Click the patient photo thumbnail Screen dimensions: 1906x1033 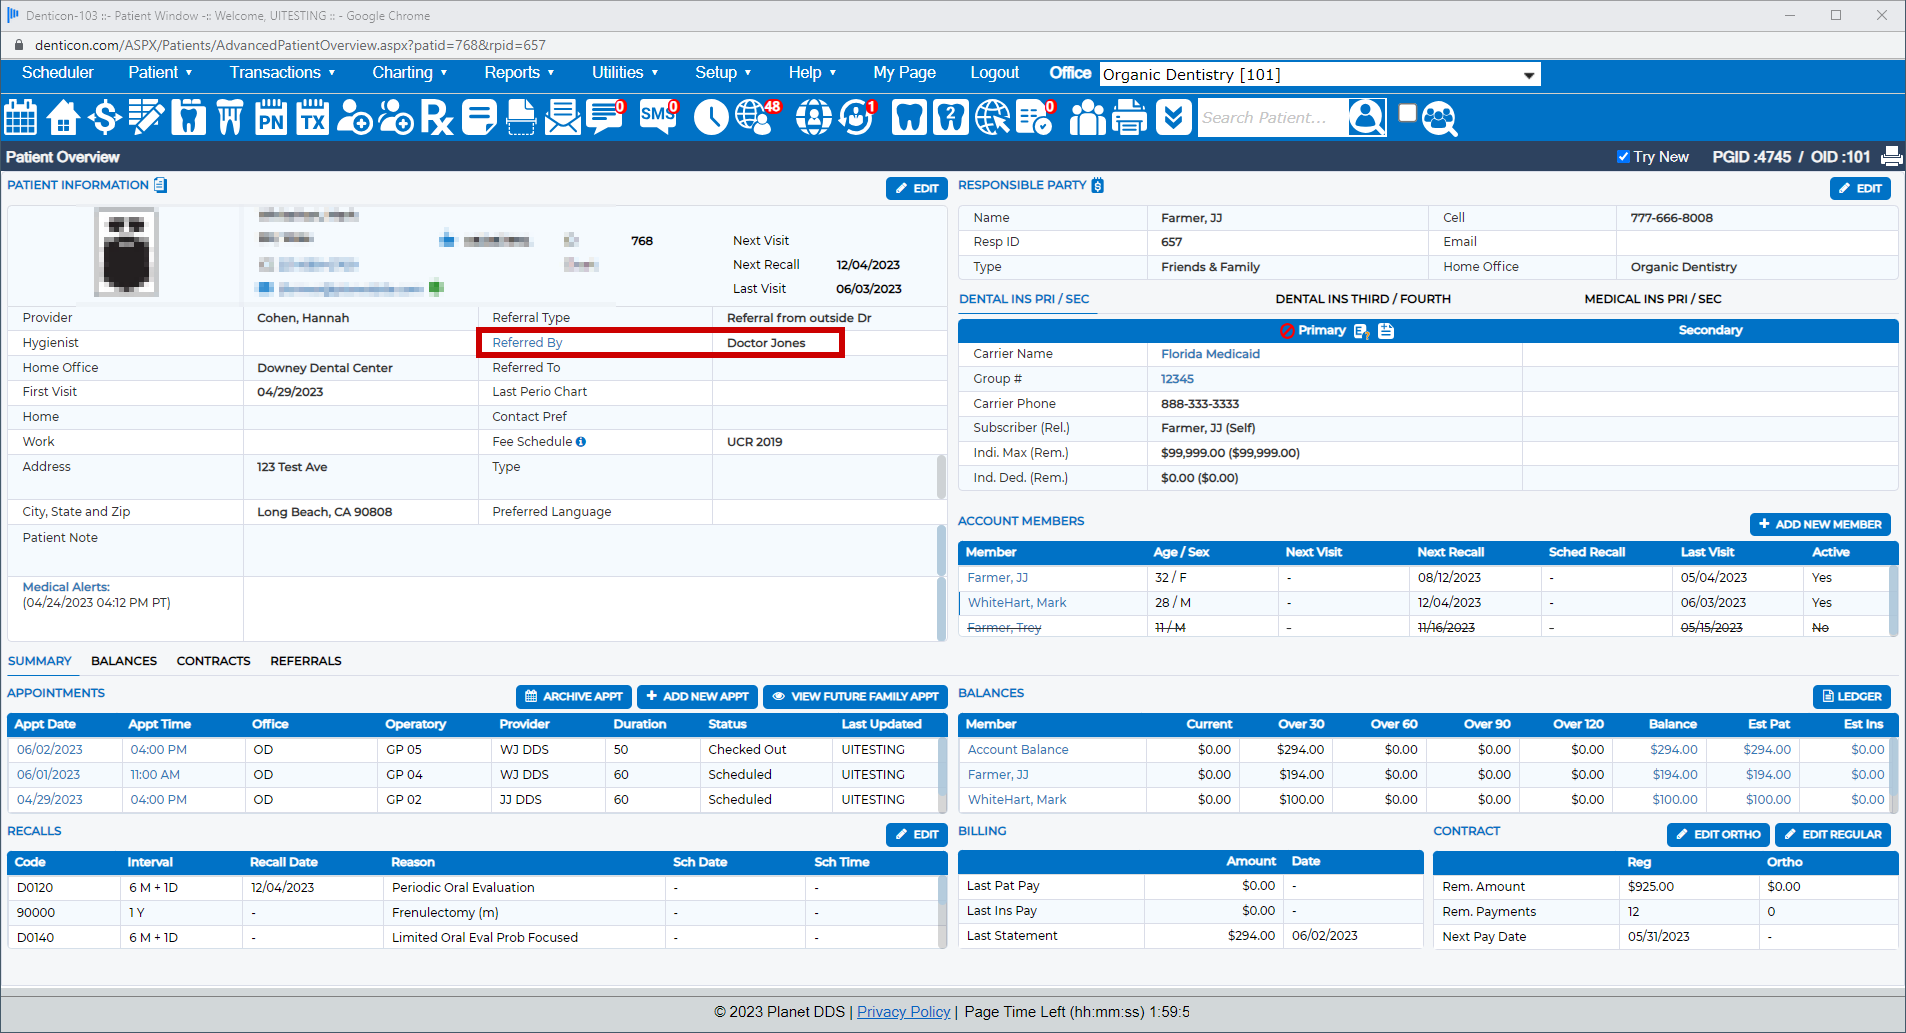(126, 252)
